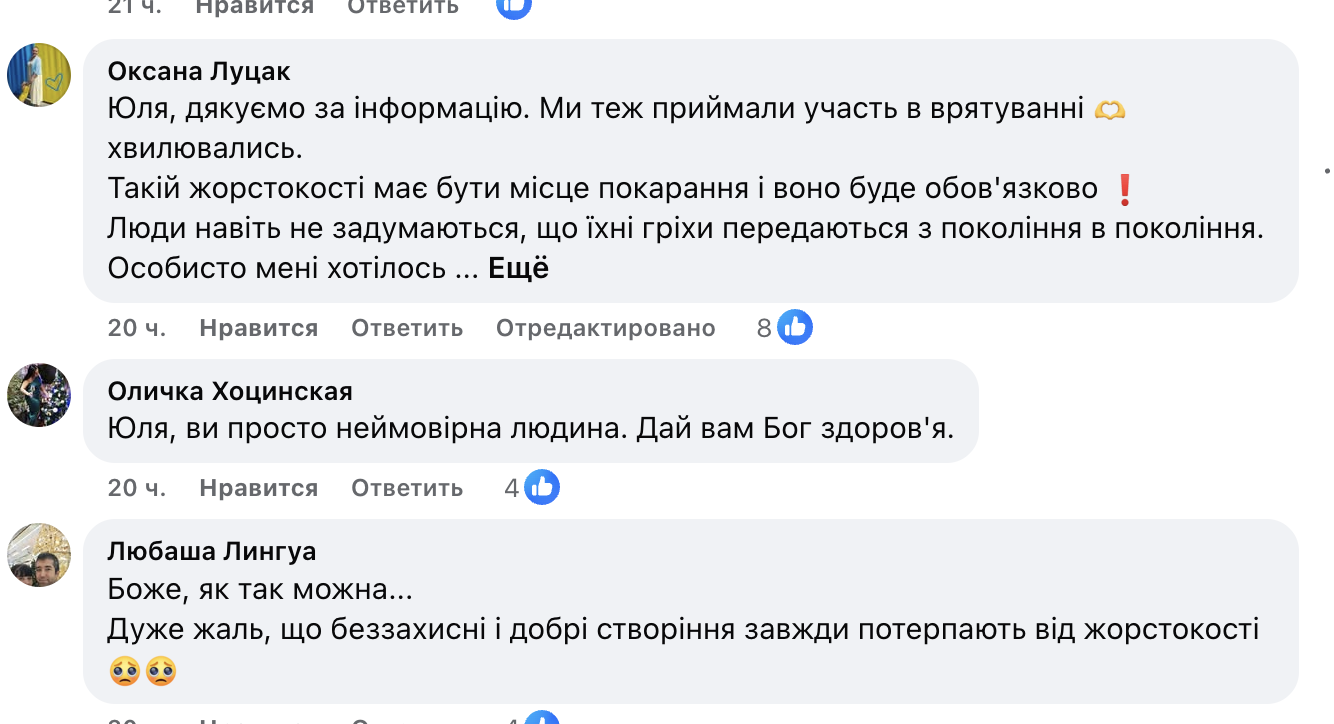This screenshot has height=724, width=1334.
Task: Click the like reaction icon beside count 8
Action: 796,328
